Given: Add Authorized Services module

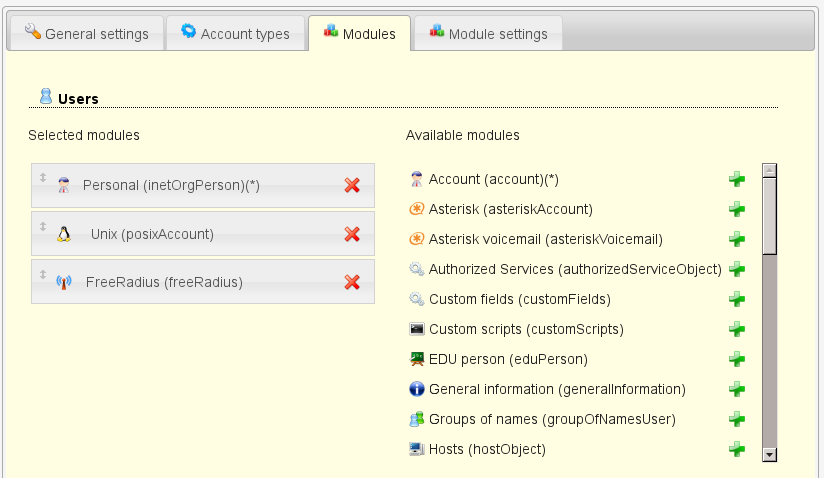Looking at the screenshot, I should point(737,269).
